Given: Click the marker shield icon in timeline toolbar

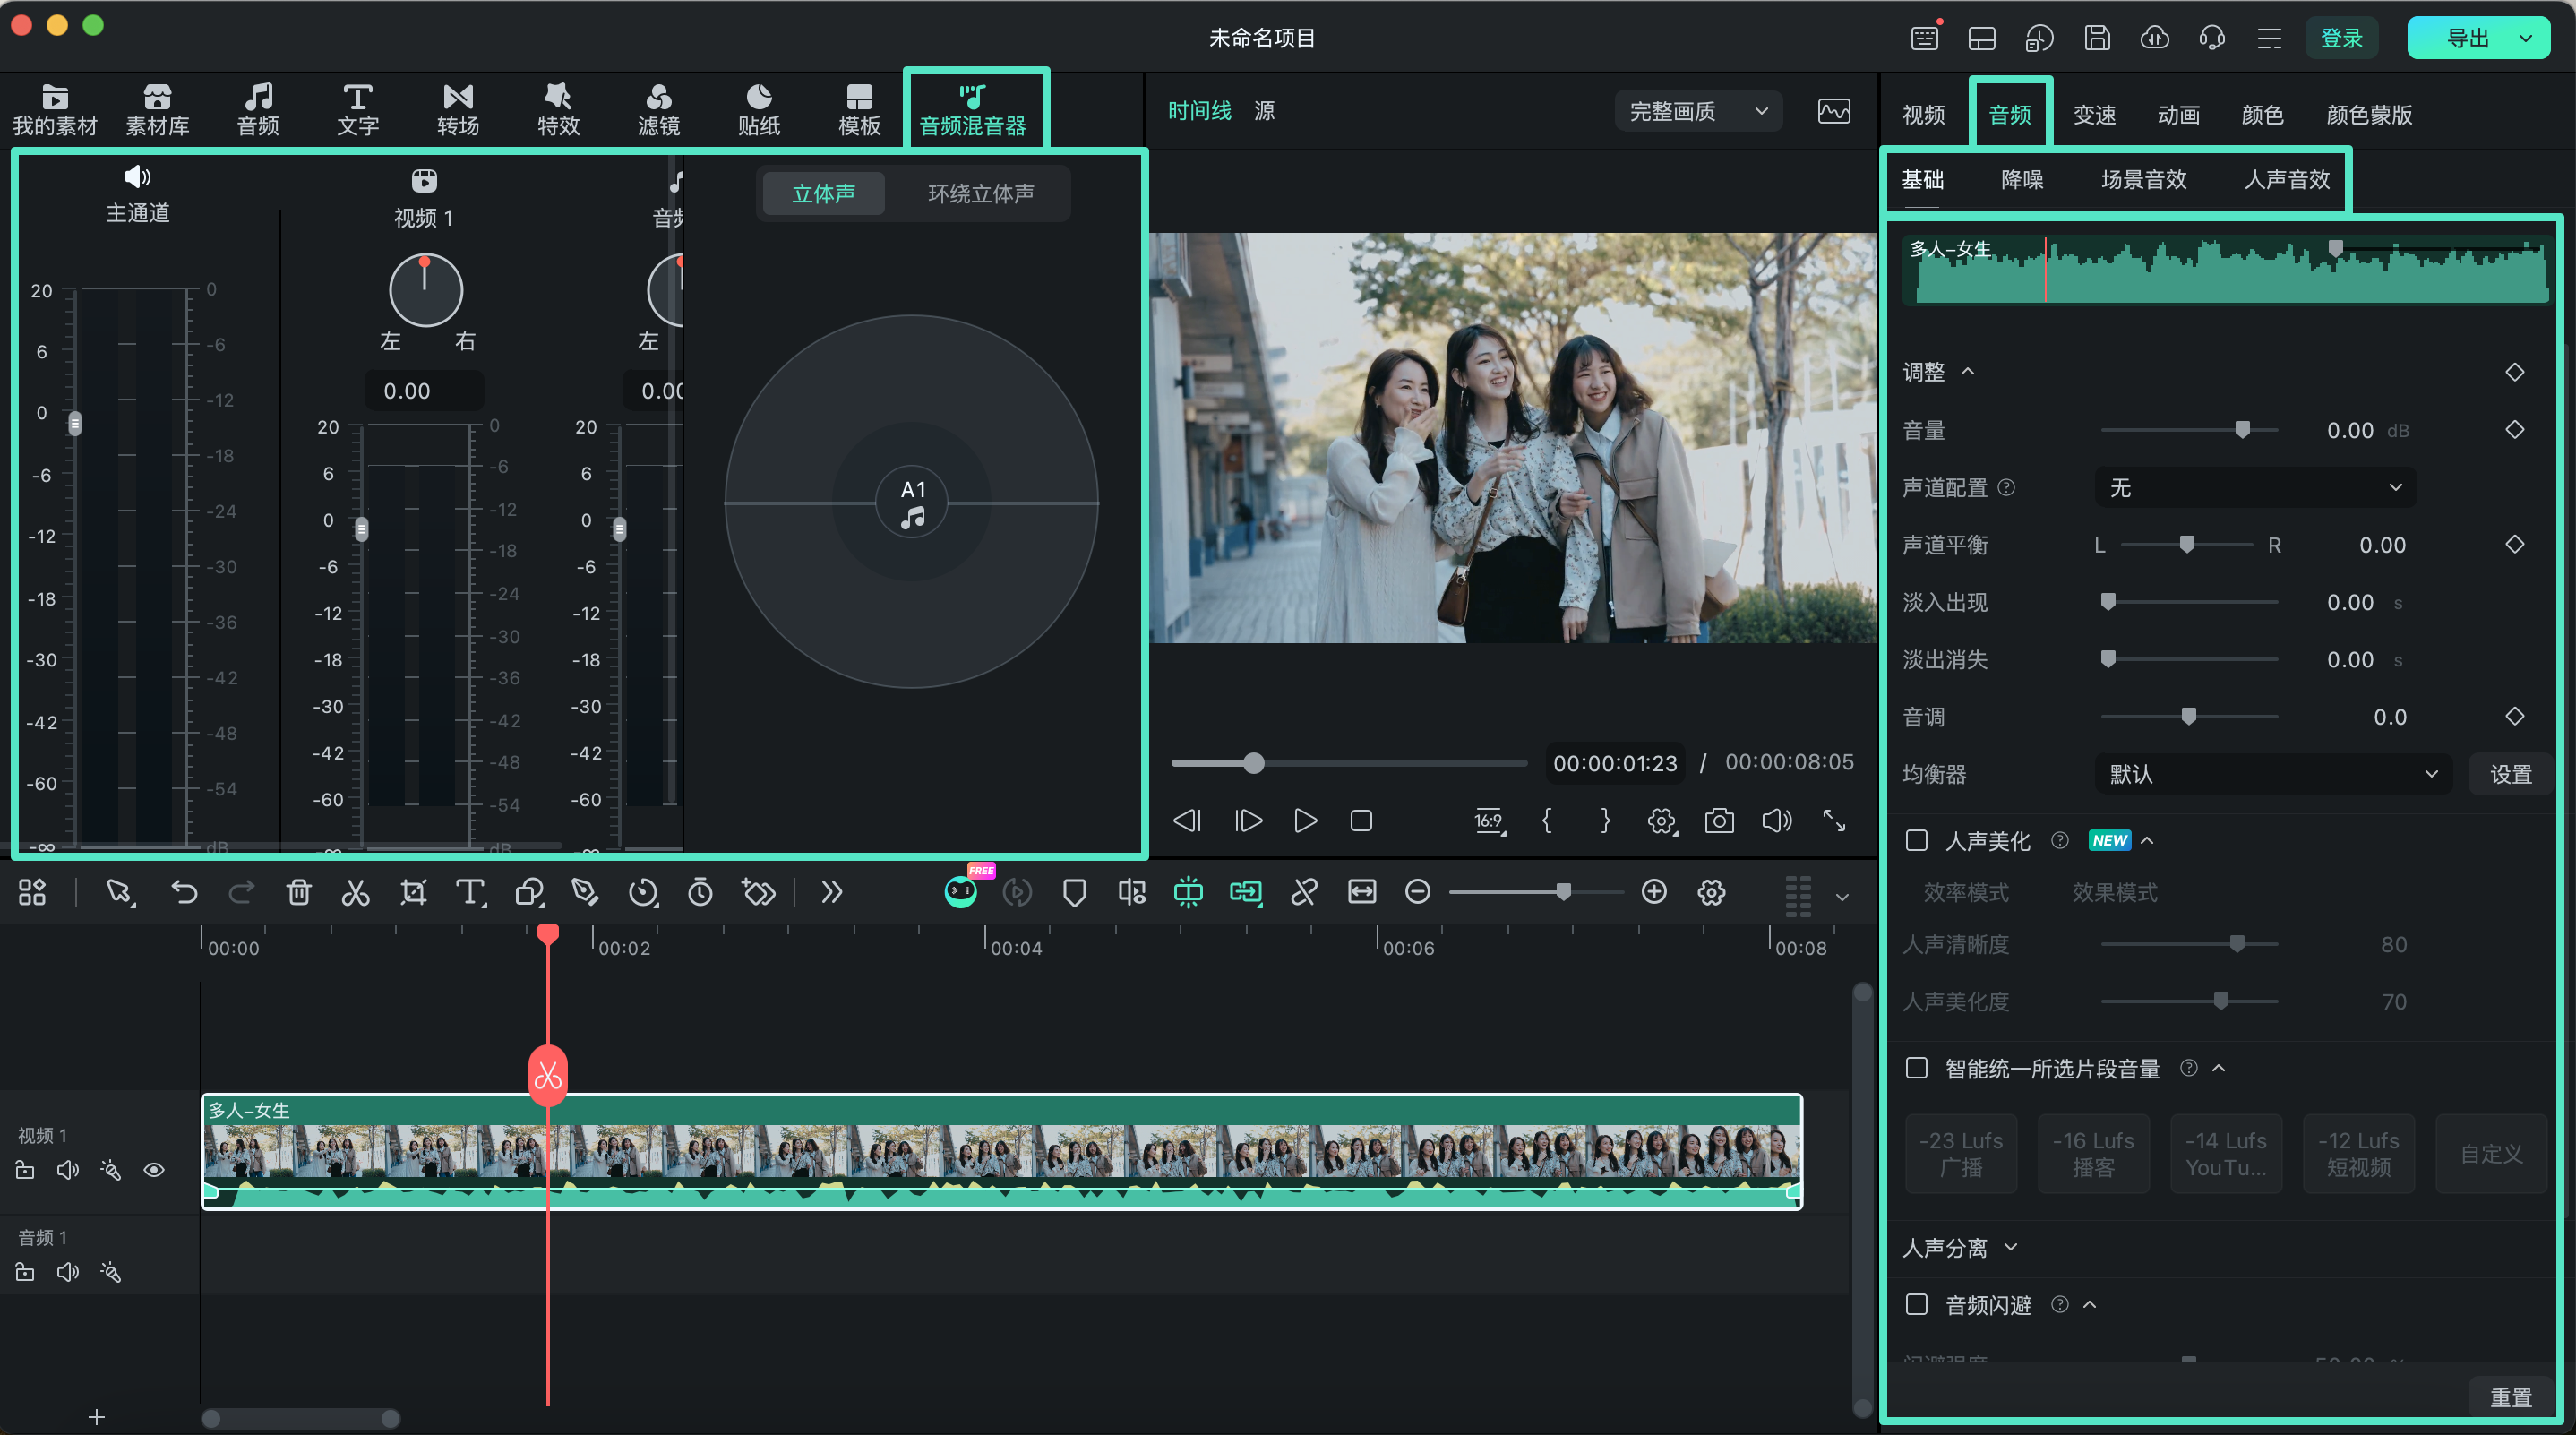Looking at the screenshot, I should tap(1074, 892).
